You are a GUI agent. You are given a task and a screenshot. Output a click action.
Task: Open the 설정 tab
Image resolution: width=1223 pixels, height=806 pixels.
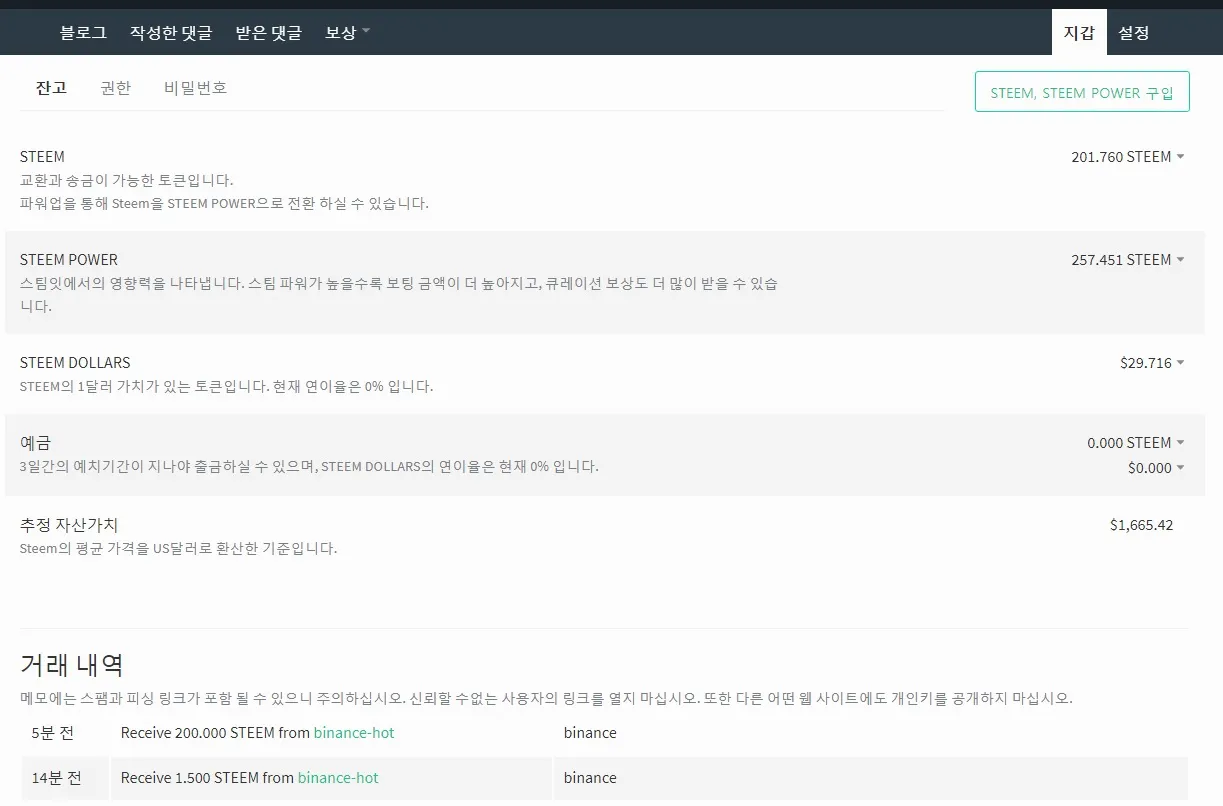point(1133,31)
